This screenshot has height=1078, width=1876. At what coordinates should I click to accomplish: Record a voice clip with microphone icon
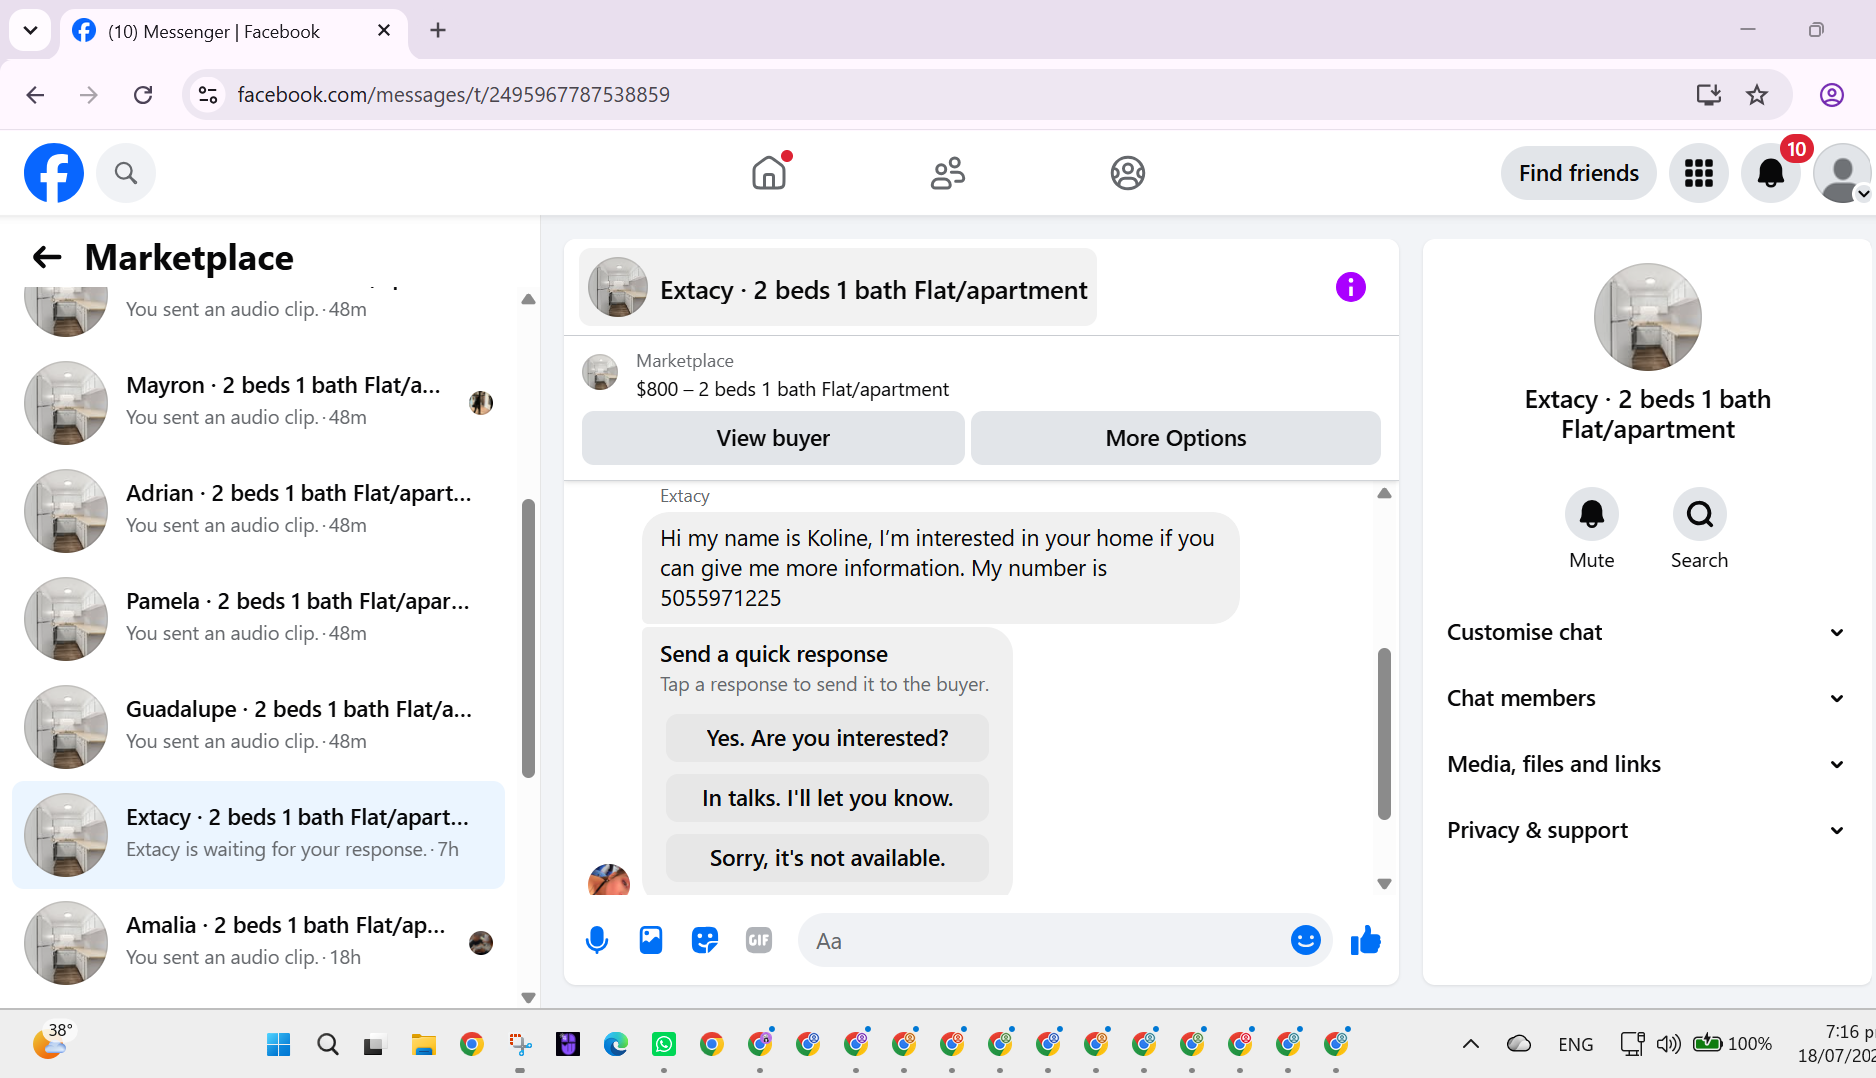(597, 941)
